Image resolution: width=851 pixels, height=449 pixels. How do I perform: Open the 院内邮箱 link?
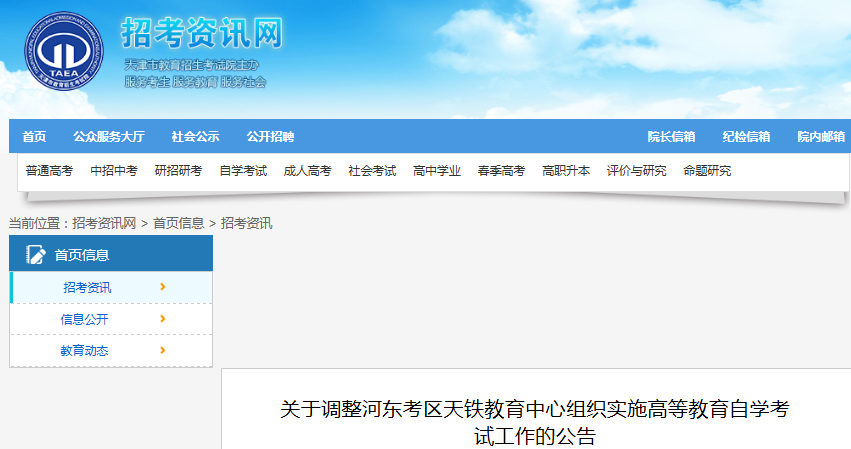click(820, 137)
